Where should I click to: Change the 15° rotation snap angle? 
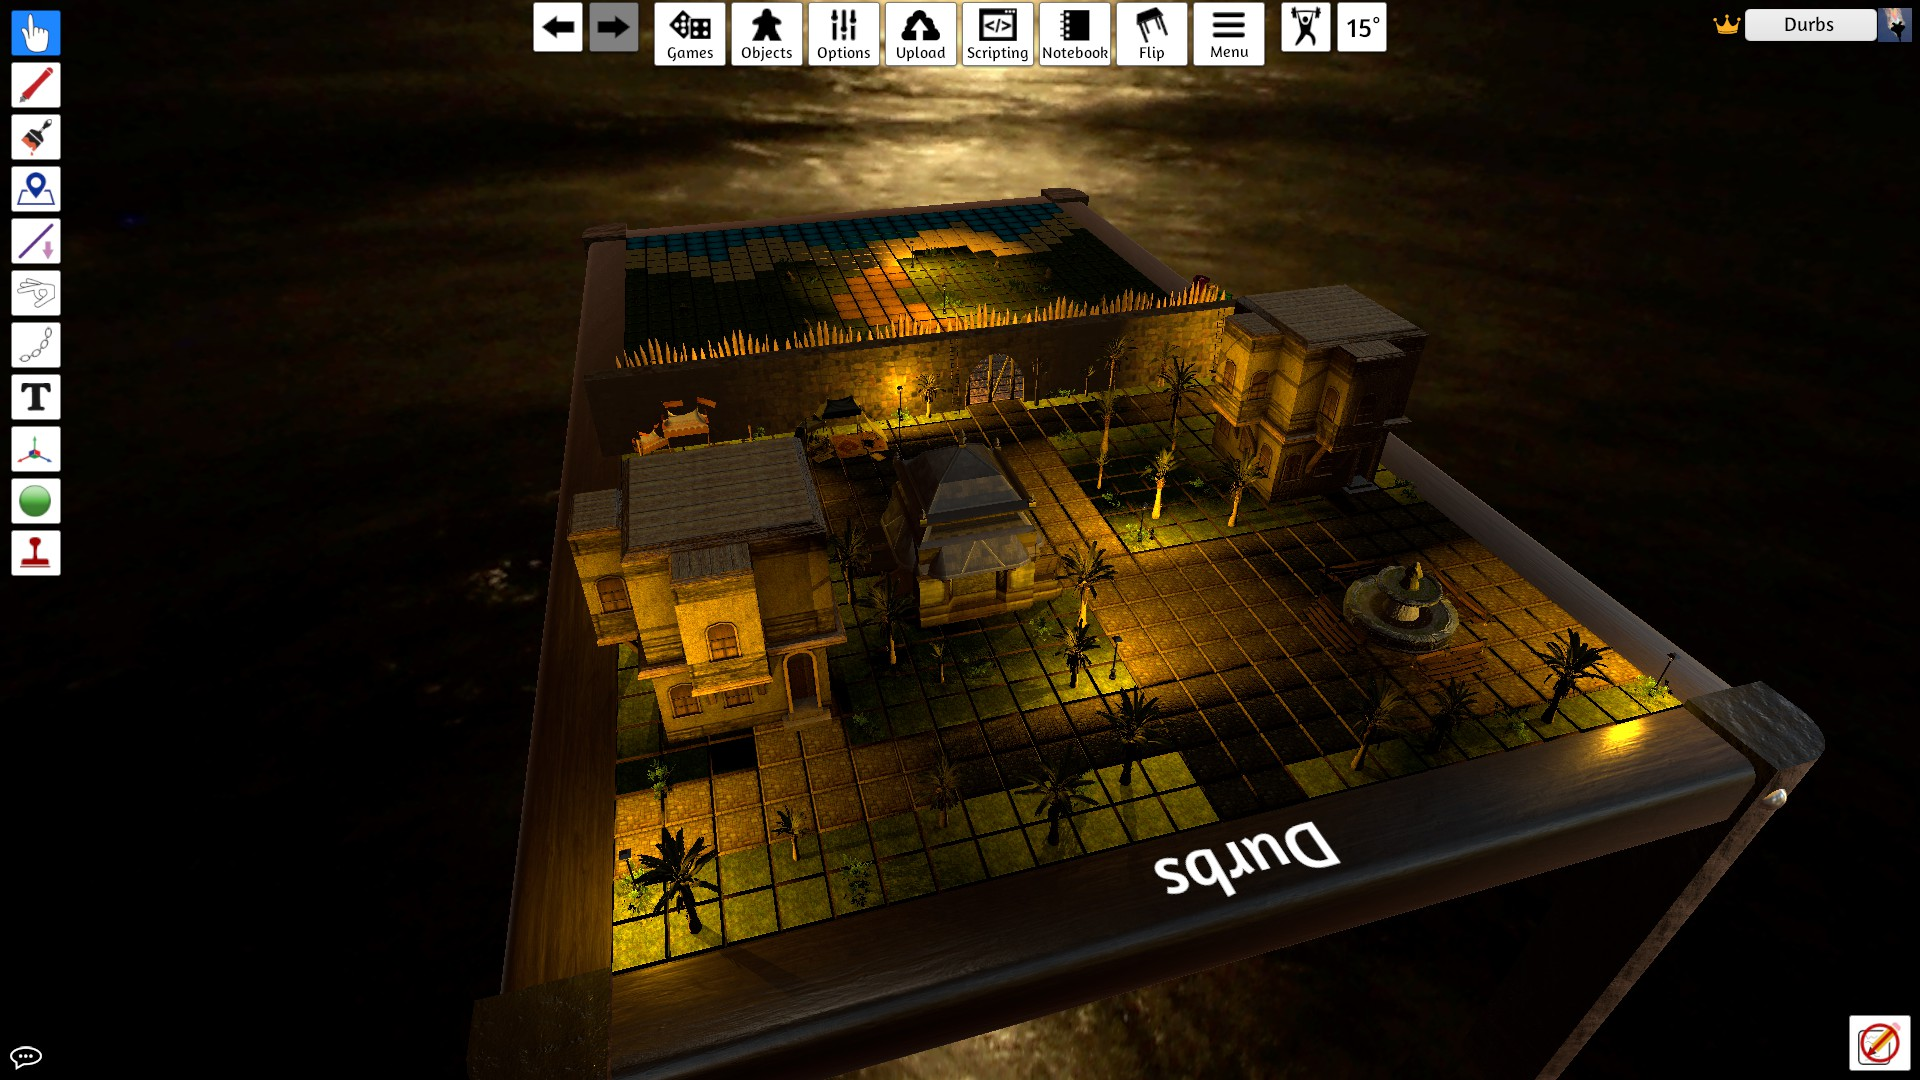1362,27
